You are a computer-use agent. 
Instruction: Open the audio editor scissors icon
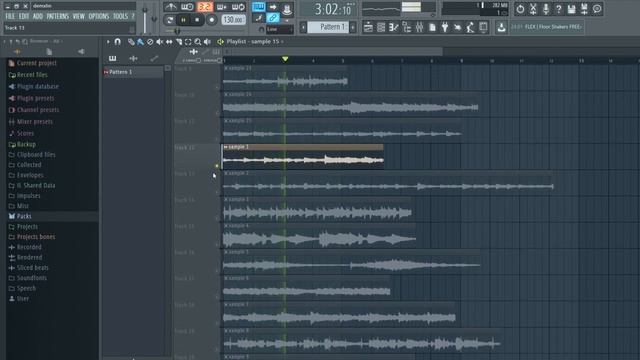pos(533,9)
